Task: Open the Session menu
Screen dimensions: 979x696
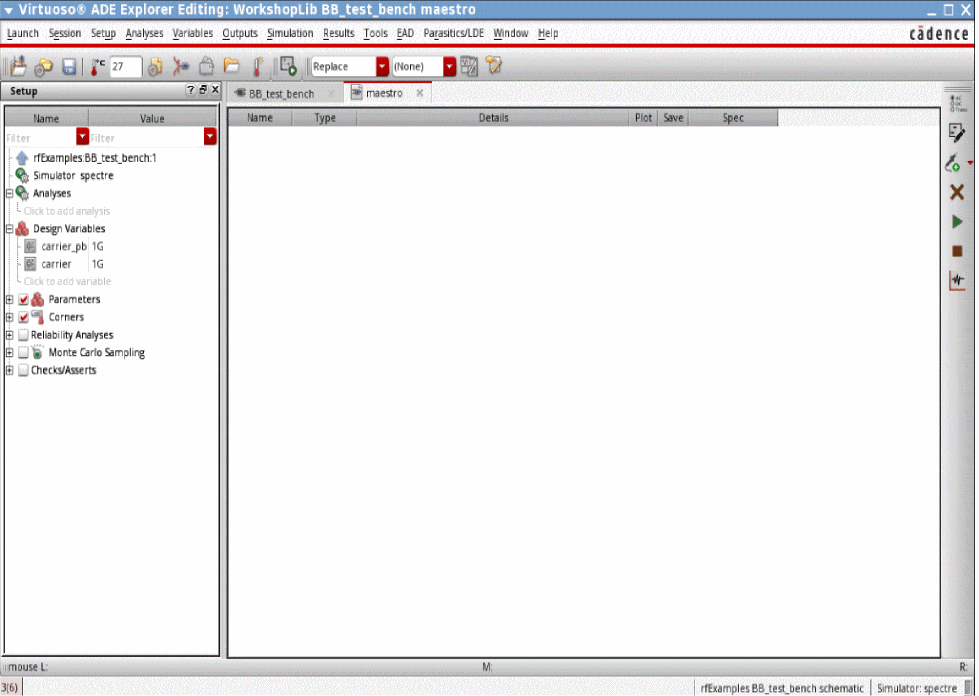Action: click(x=65, y=33)
